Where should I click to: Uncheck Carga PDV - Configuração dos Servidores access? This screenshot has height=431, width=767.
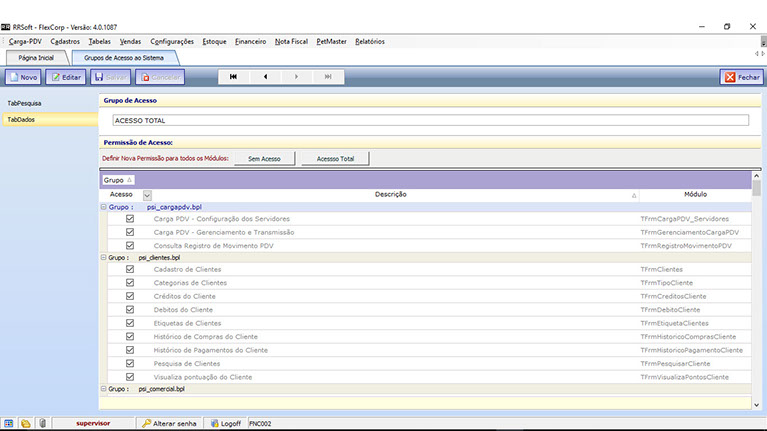(x=129, y=218)
